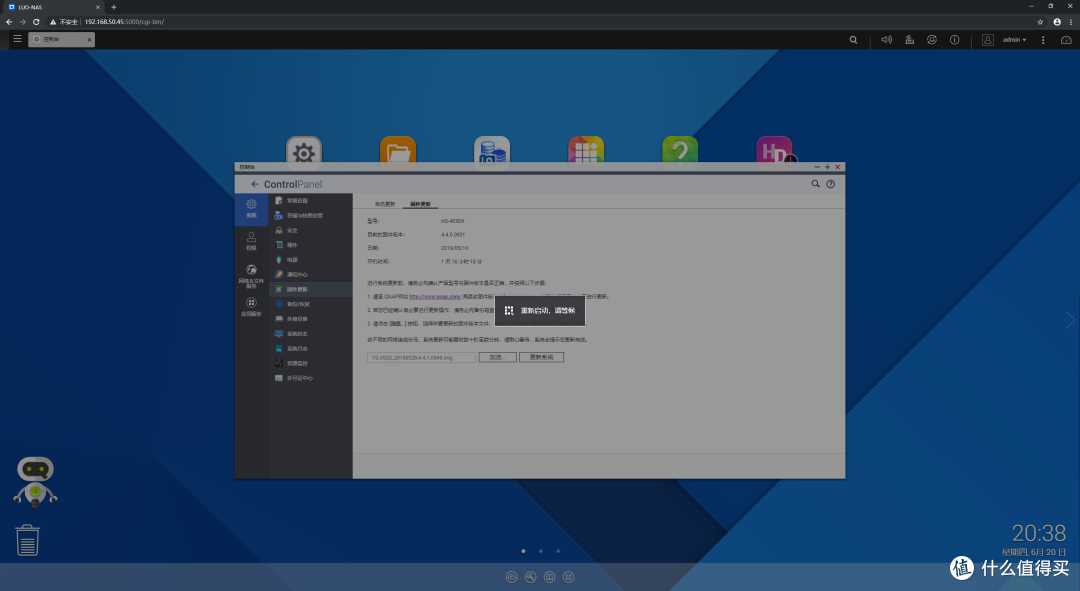1080x591 pixels.
Task: Open 资源监控 item
Action: [x=311, y=364]
